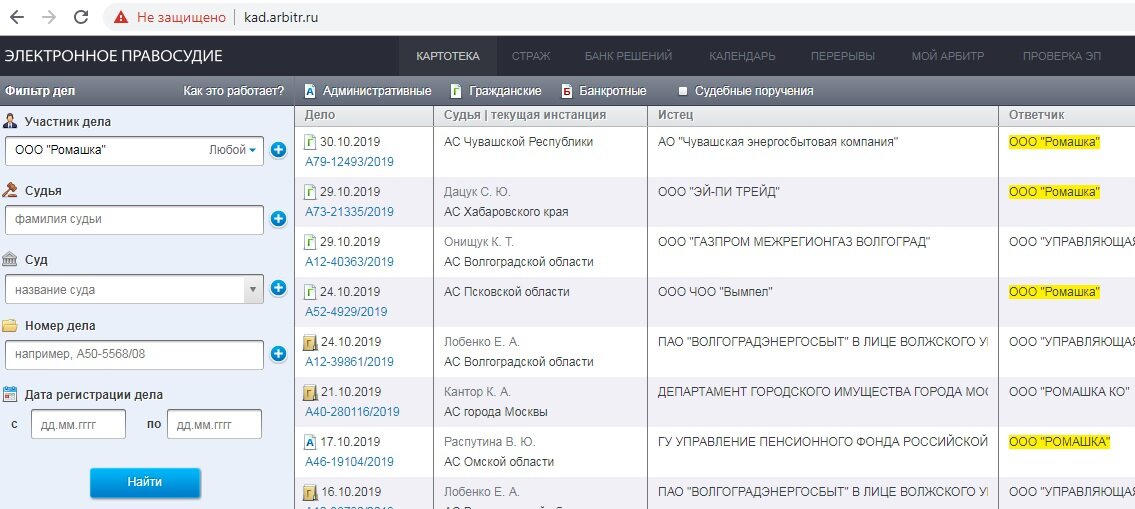Click the gavel icon next to Судья
Image resolution: width=1135 pixels, height=509 pixels.
(10, 190)
